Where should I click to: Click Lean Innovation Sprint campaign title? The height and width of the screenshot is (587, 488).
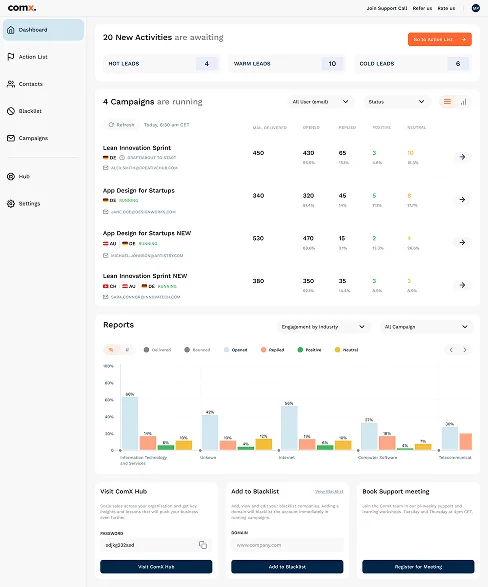click(x=137, y=148)
